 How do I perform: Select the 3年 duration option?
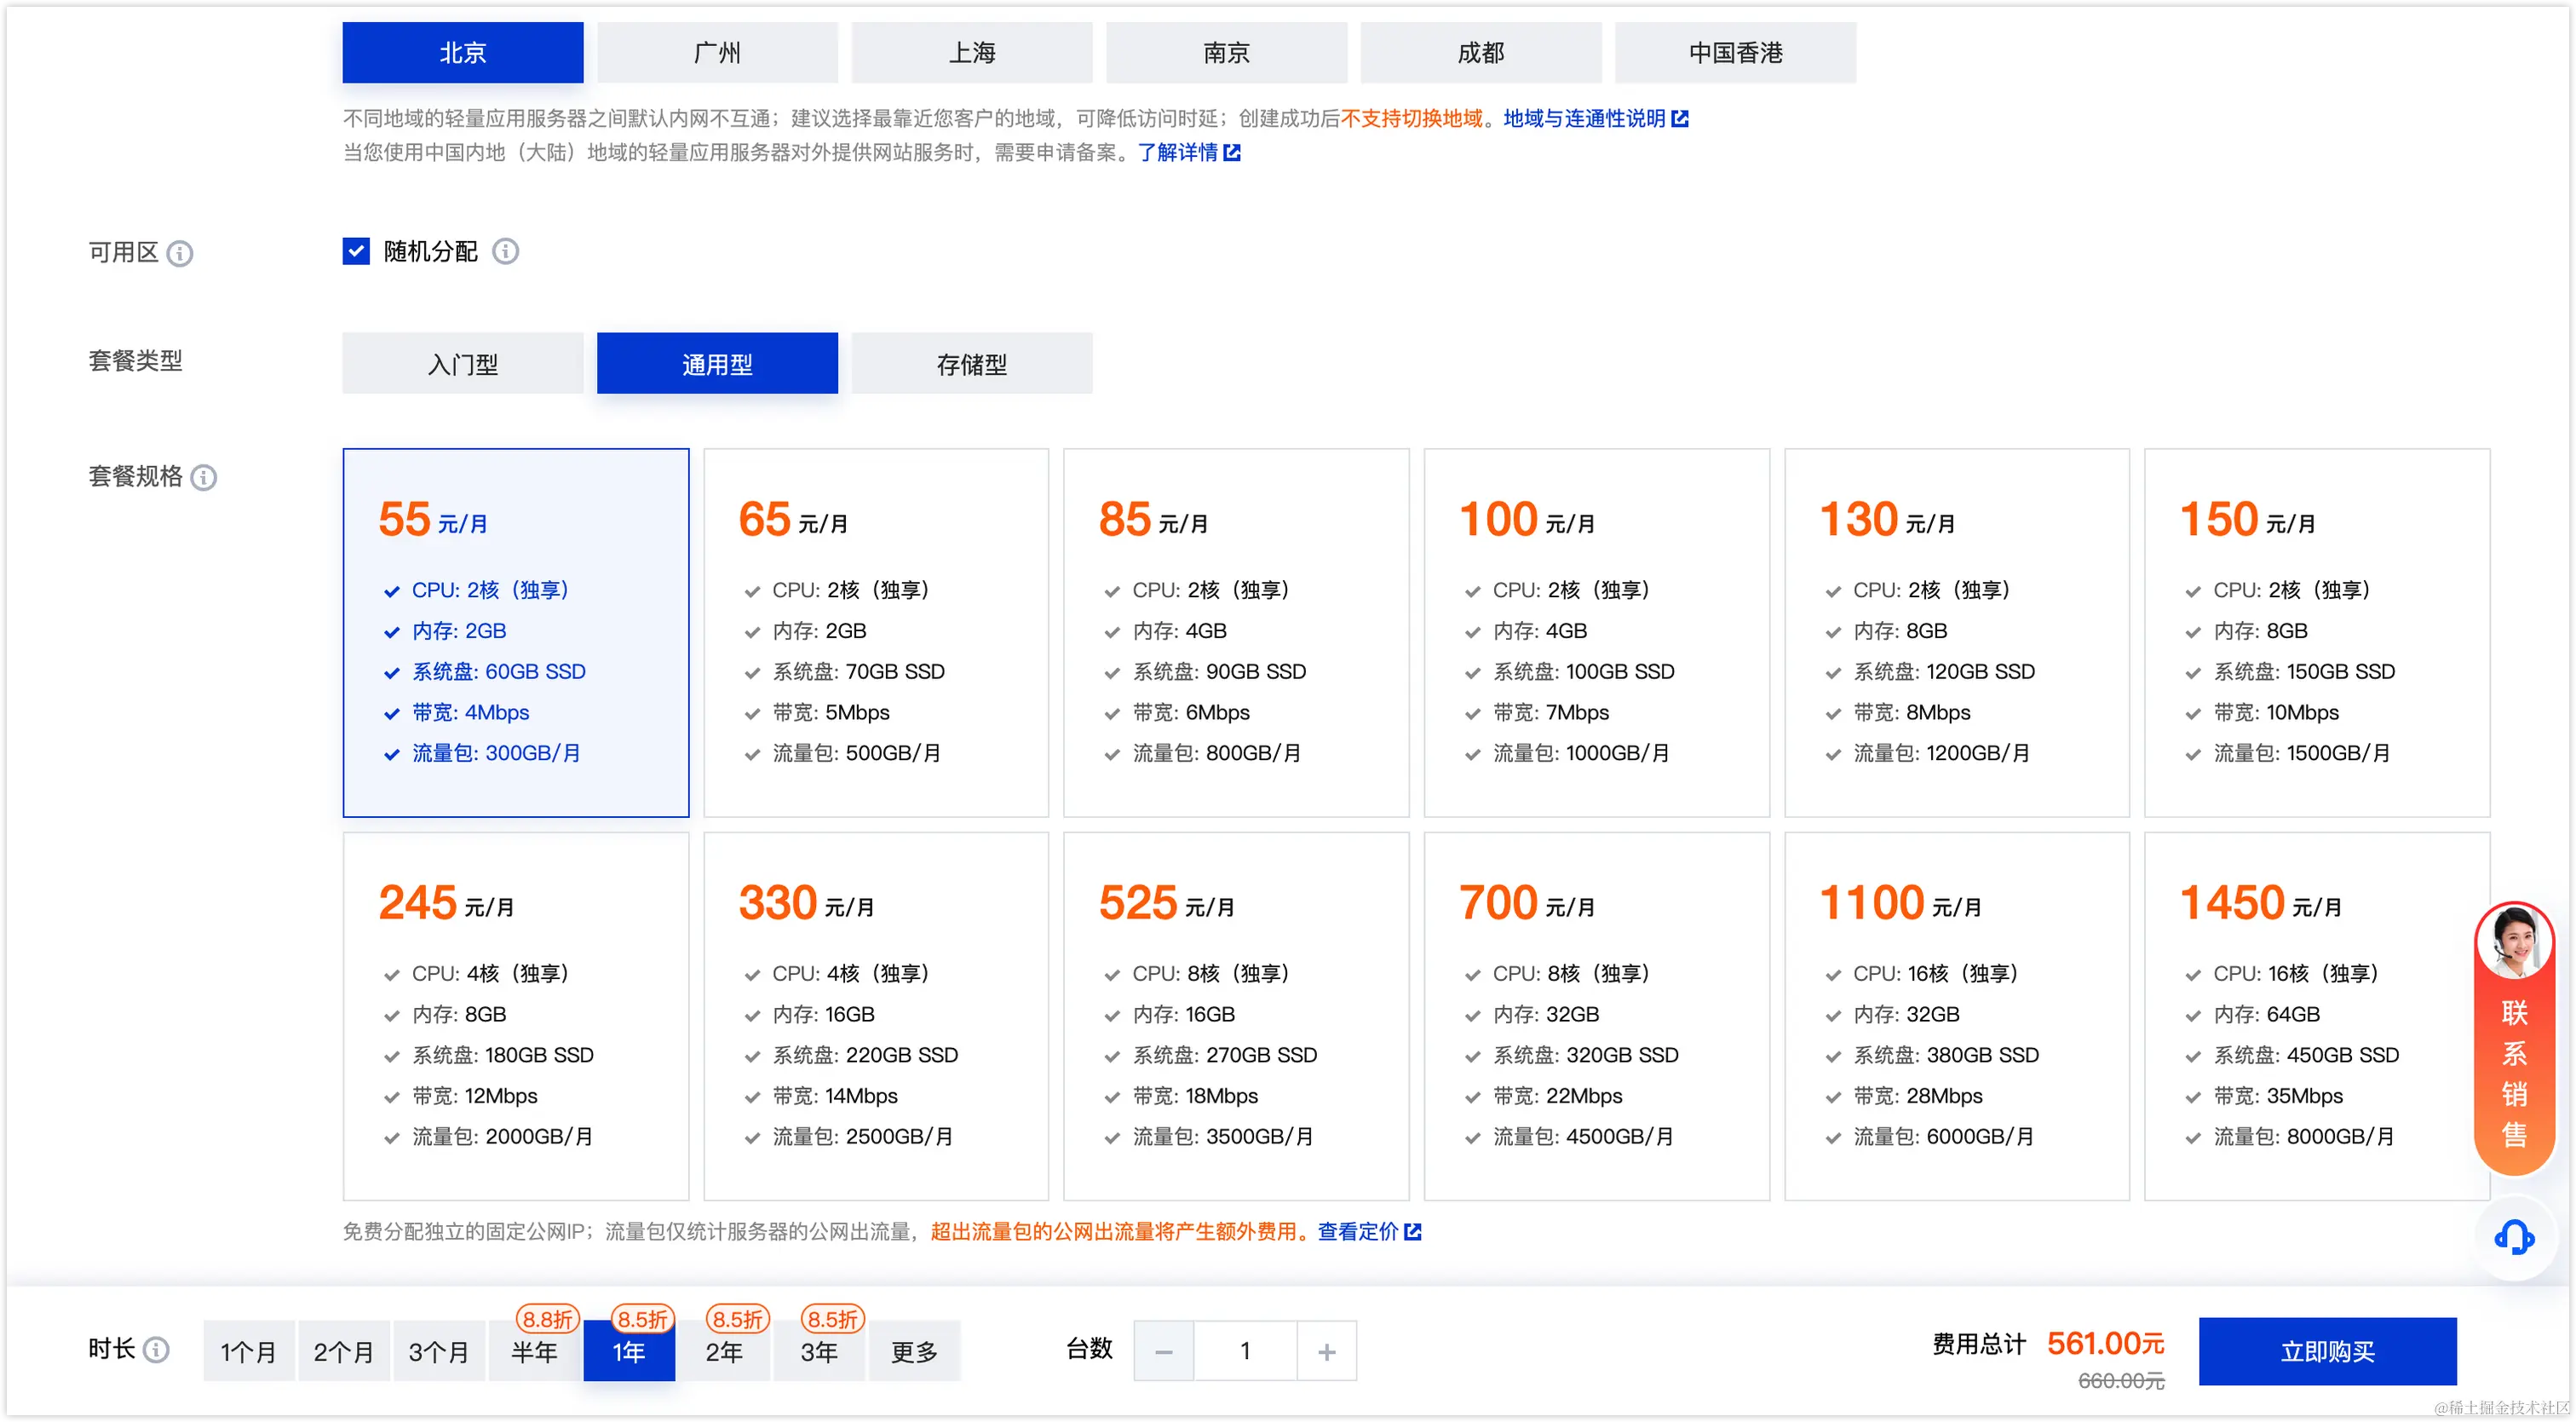[x=819, y=1352]
